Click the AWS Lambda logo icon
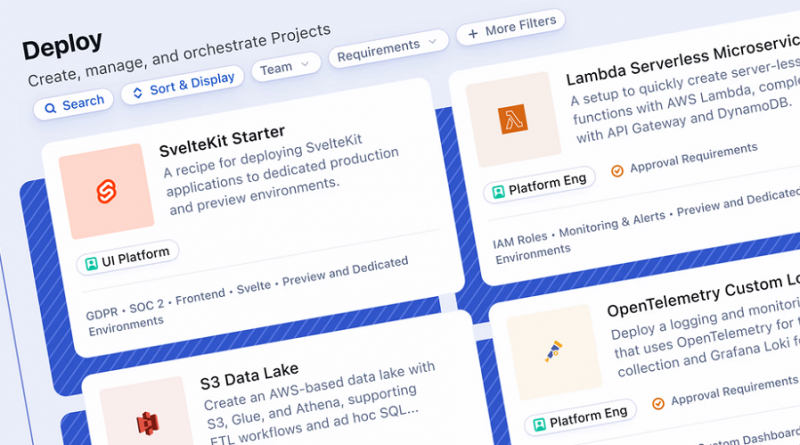 click(512, 120)
